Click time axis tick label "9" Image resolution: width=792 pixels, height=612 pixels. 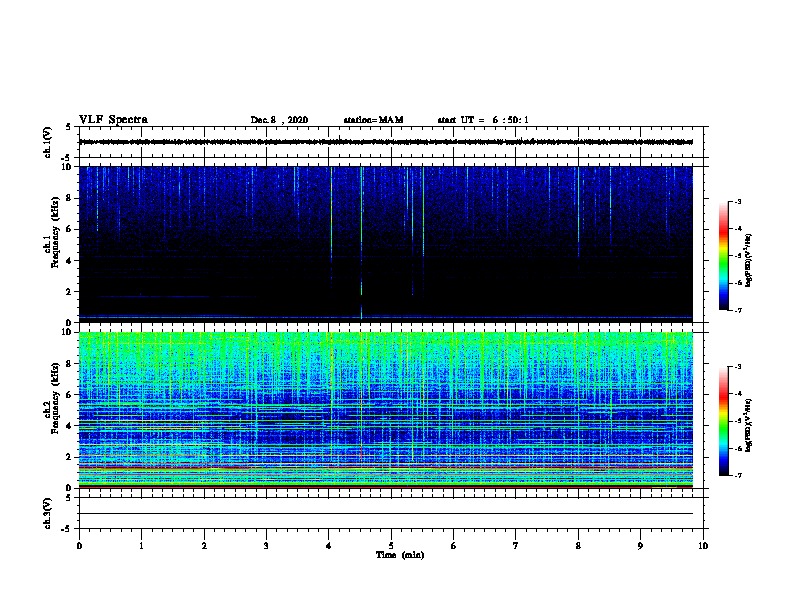640,545
